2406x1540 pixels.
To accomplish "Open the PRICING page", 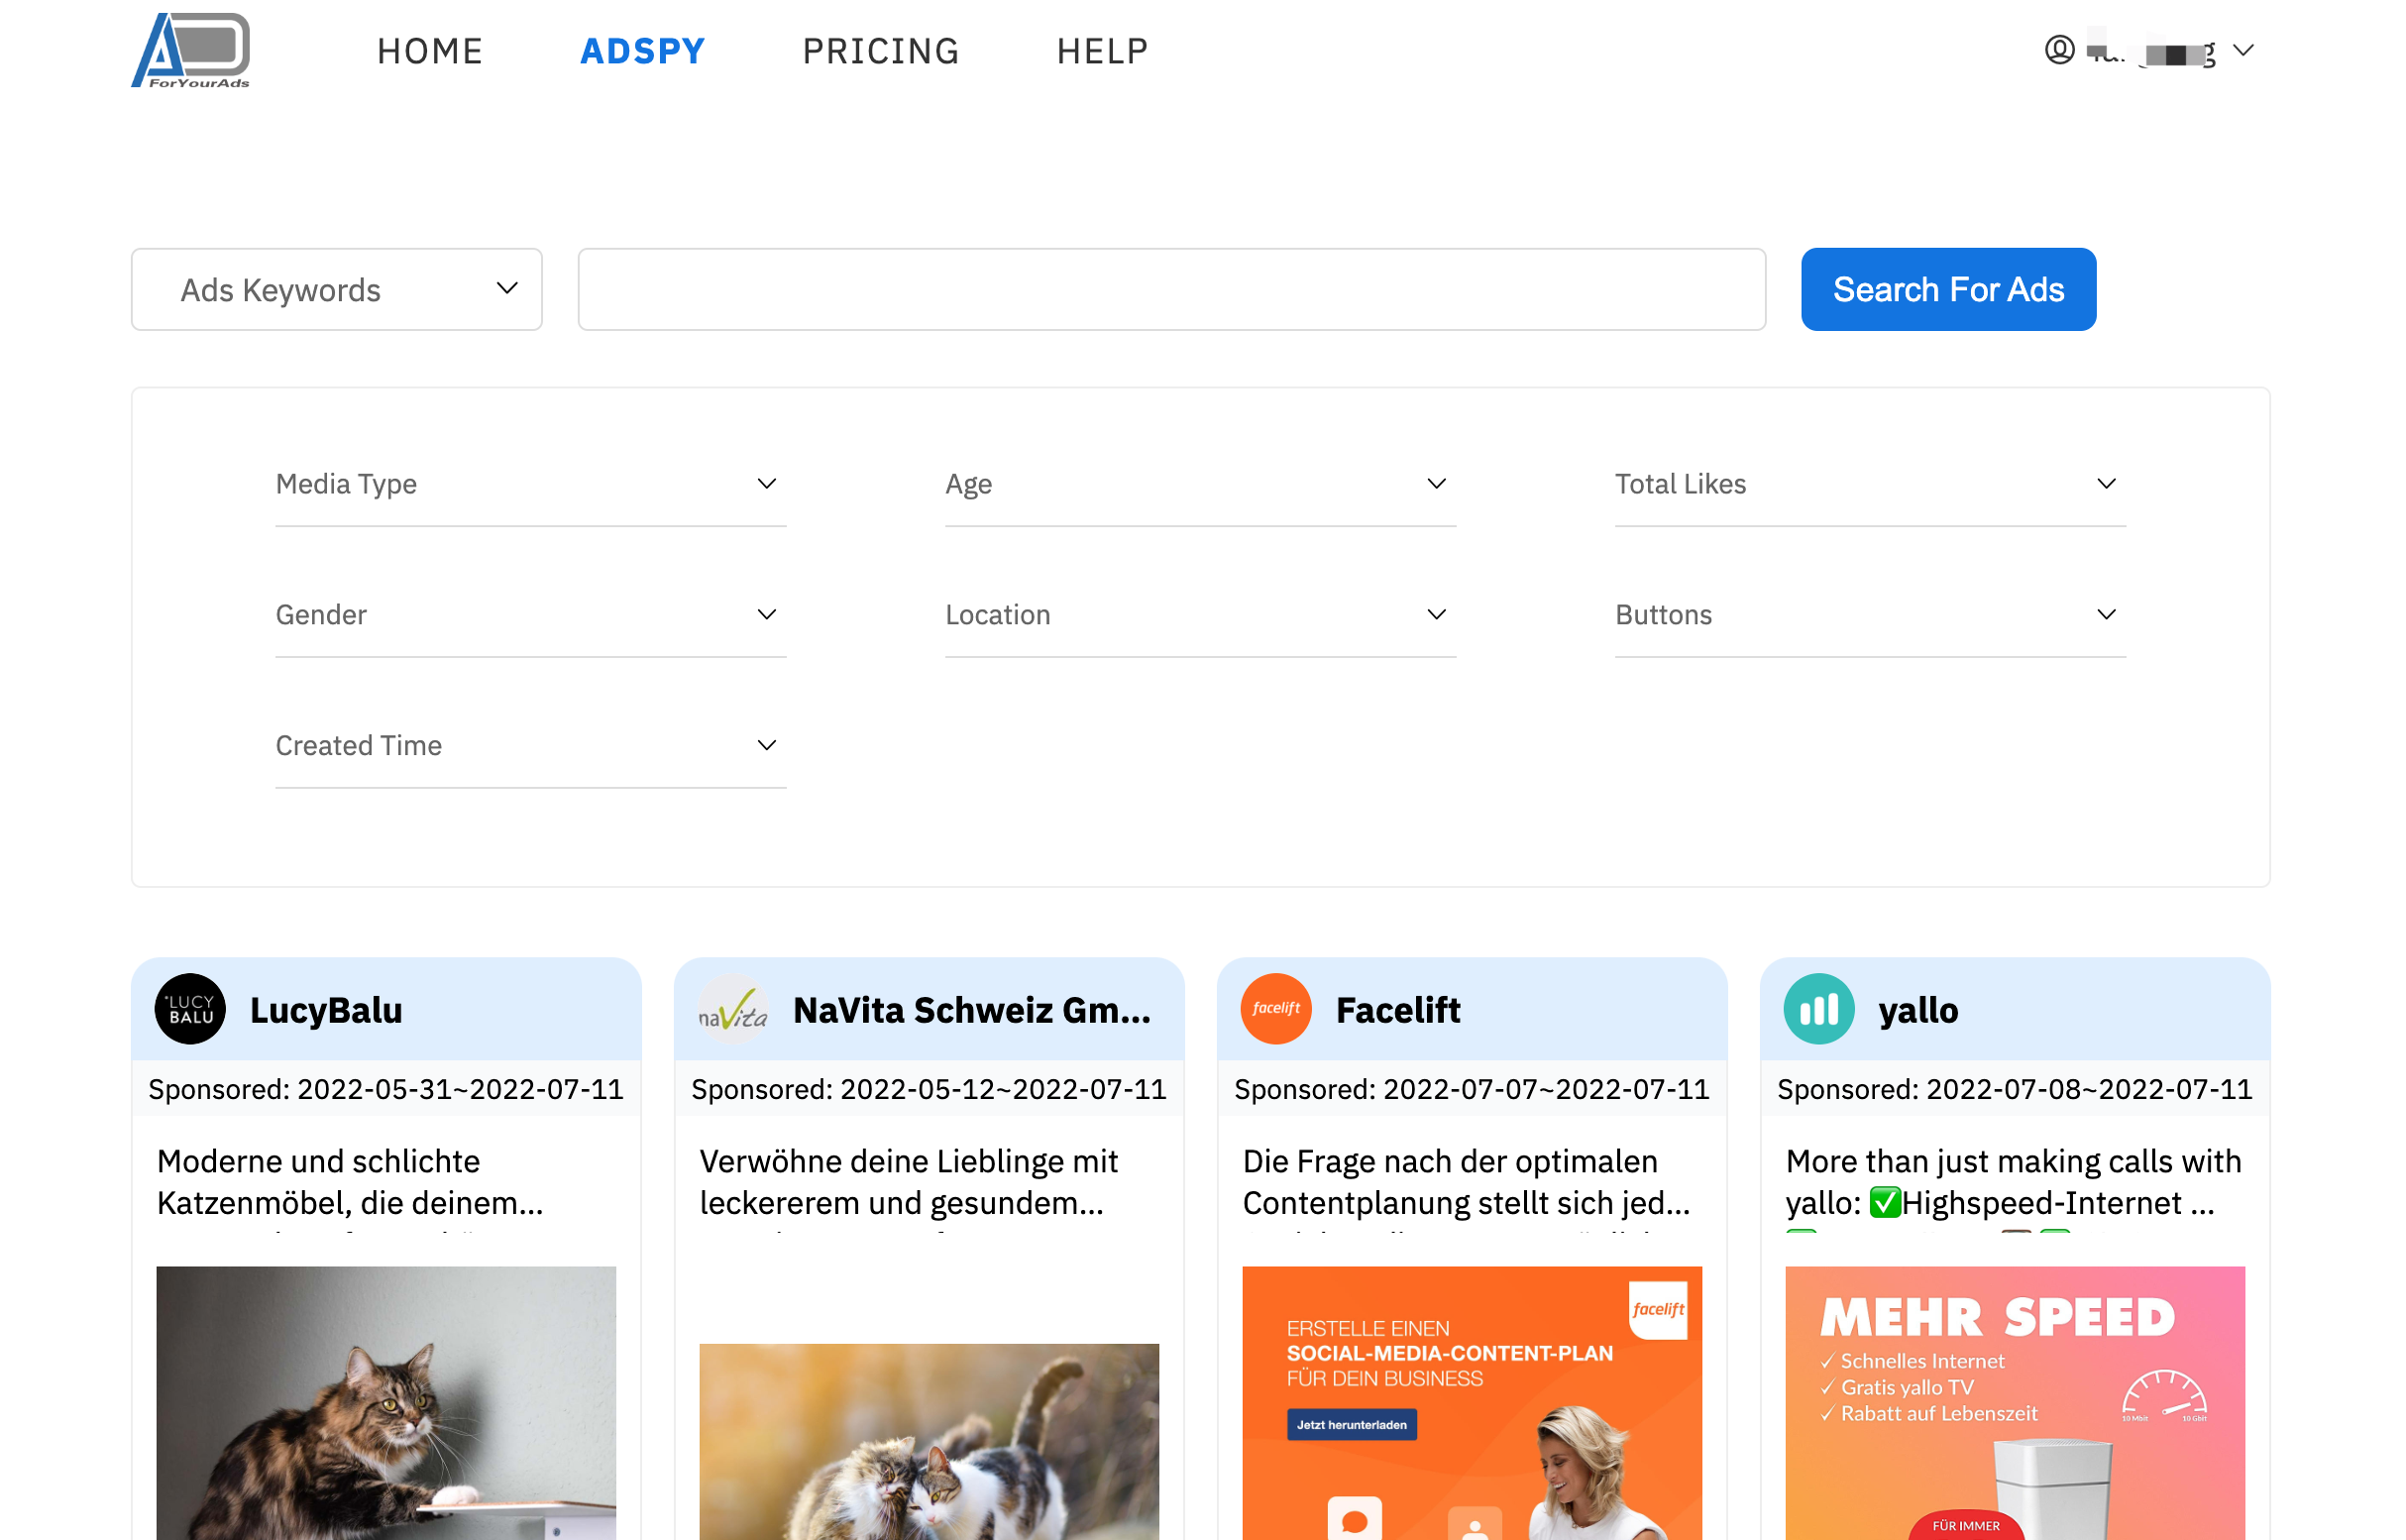I will pos(881,51).
